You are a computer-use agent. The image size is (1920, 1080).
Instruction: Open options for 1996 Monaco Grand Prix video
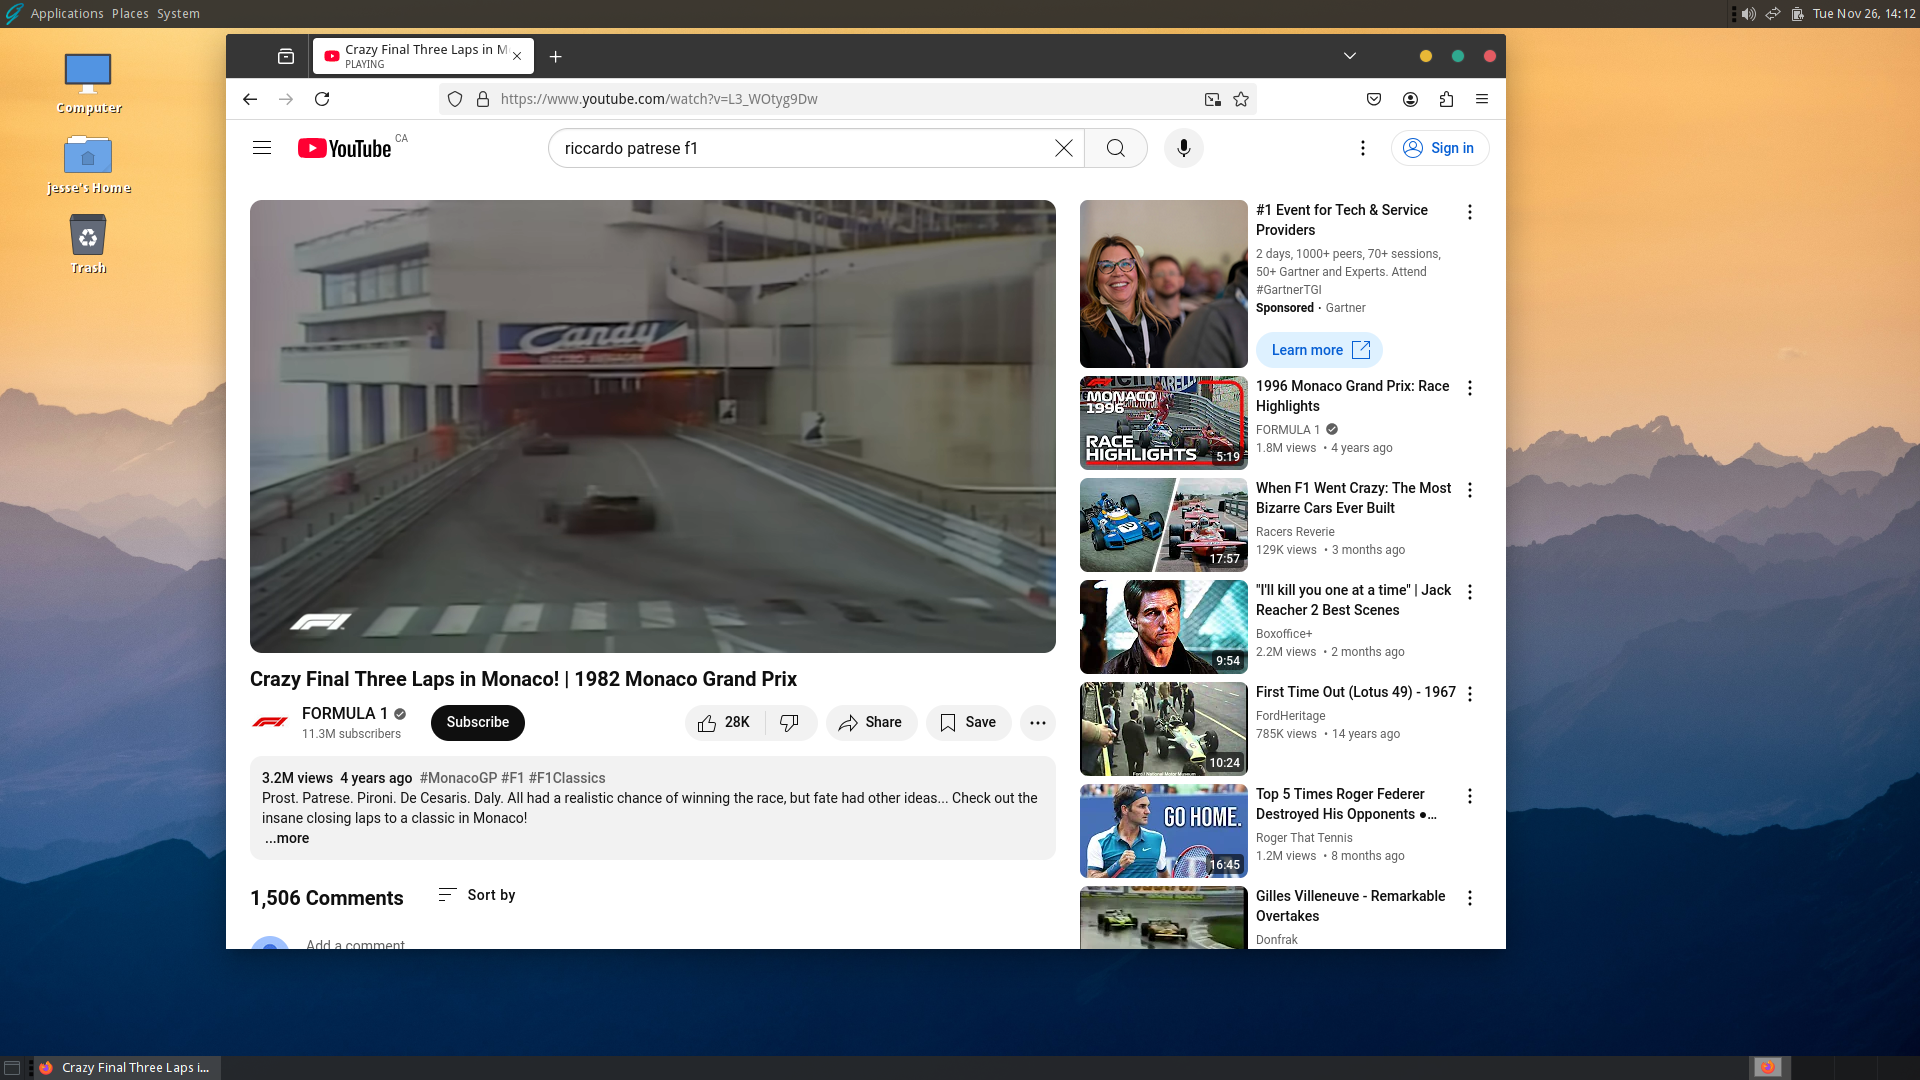[1470, 388]
